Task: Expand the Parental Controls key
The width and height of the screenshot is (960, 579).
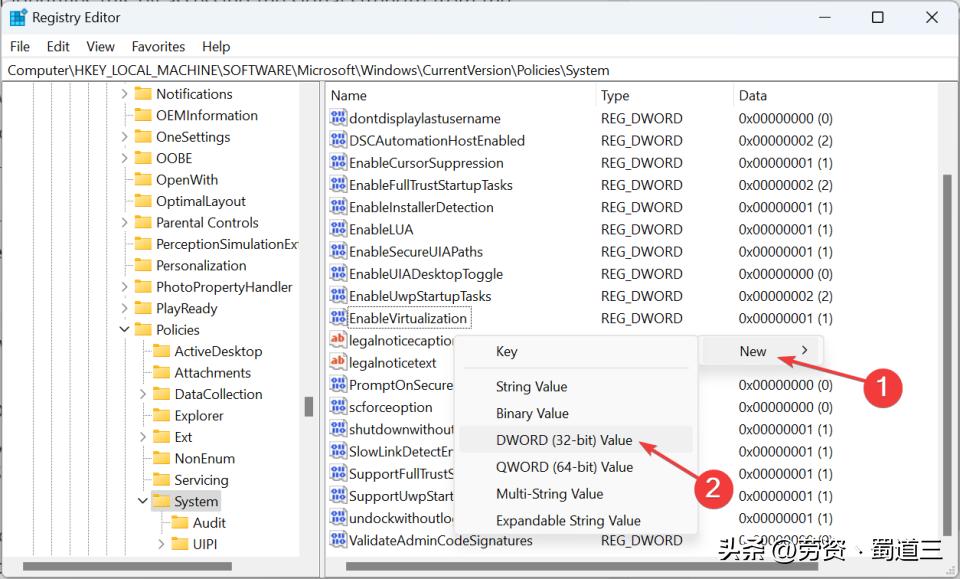Action: click(x=126, y=222)
